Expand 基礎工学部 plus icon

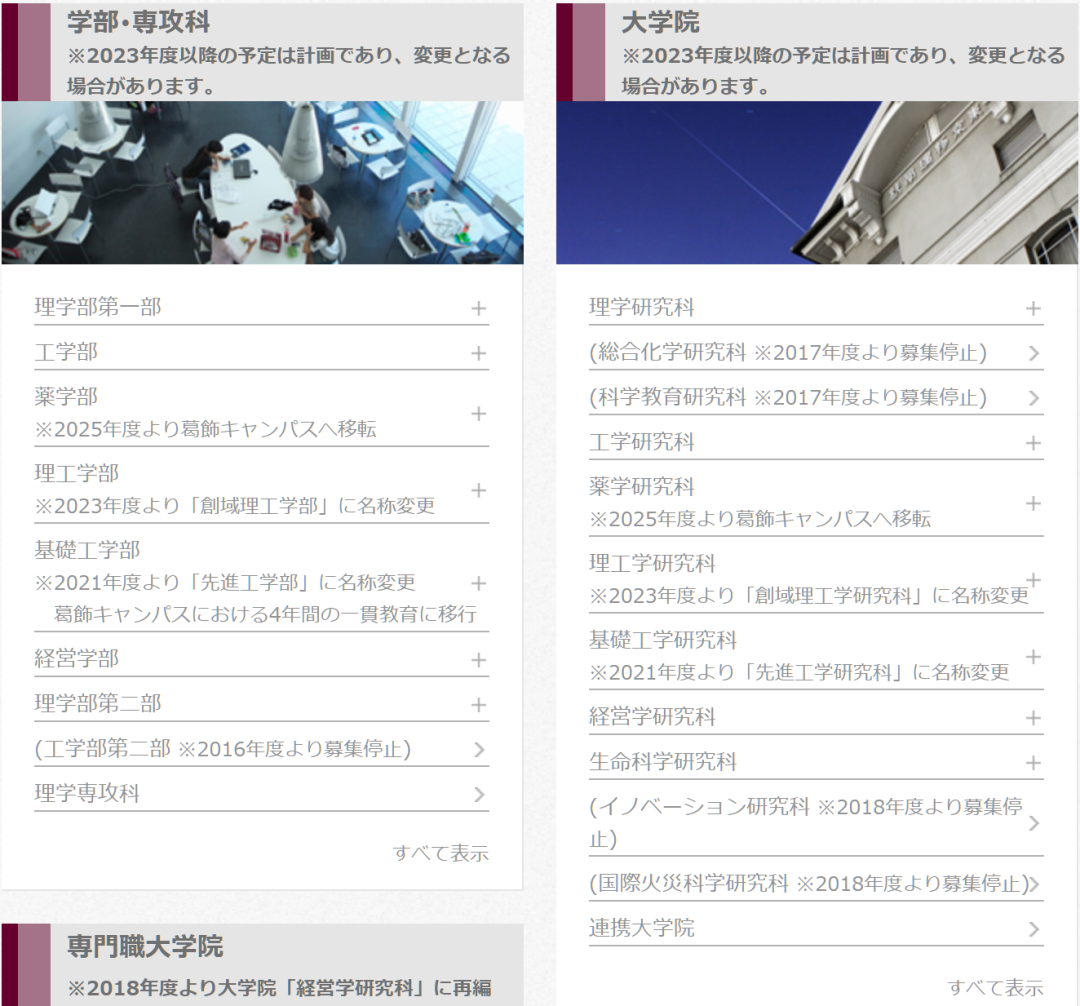[479, 583]
